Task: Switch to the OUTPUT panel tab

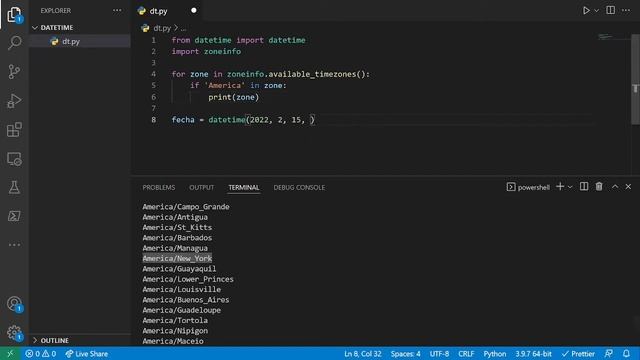Action: (x=202, y=187)
